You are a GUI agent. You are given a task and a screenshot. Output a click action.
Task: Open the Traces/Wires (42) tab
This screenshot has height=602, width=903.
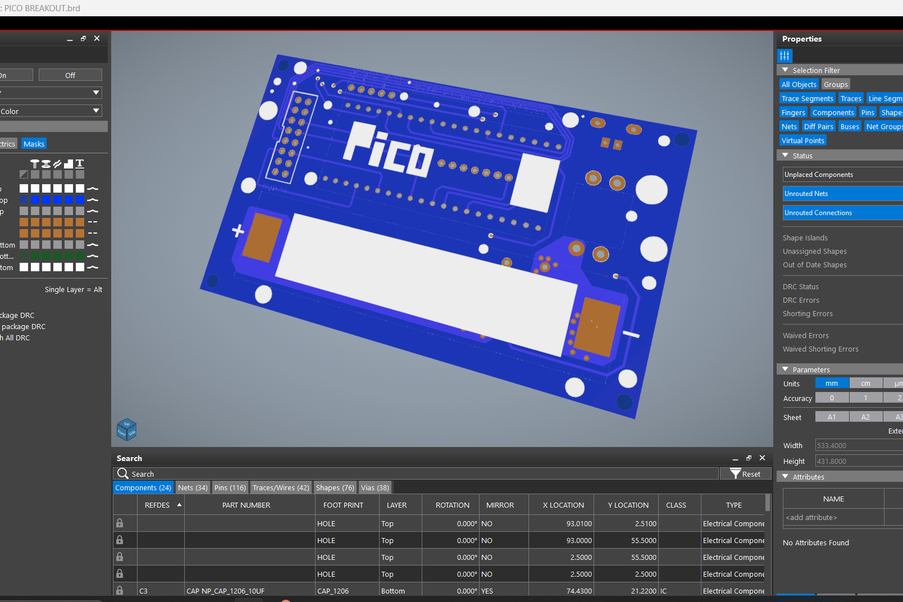280,487
